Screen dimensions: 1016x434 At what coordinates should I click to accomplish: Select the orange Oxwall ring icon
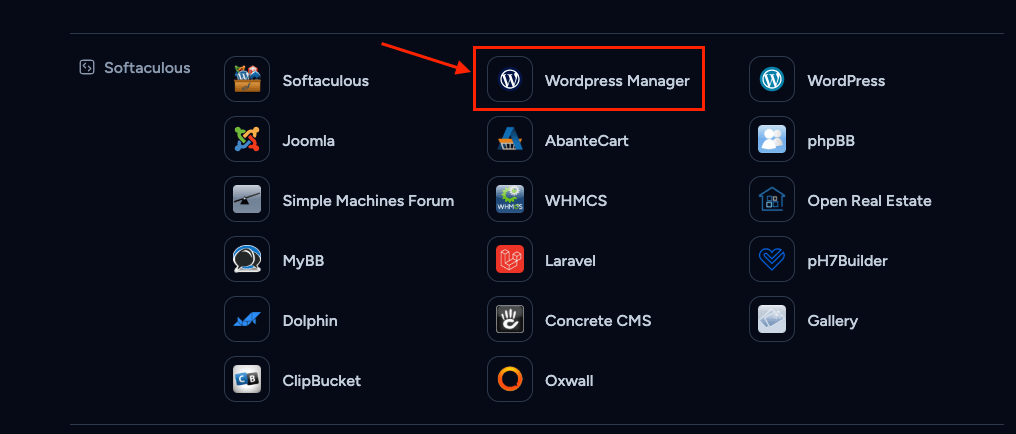point(510,379)
